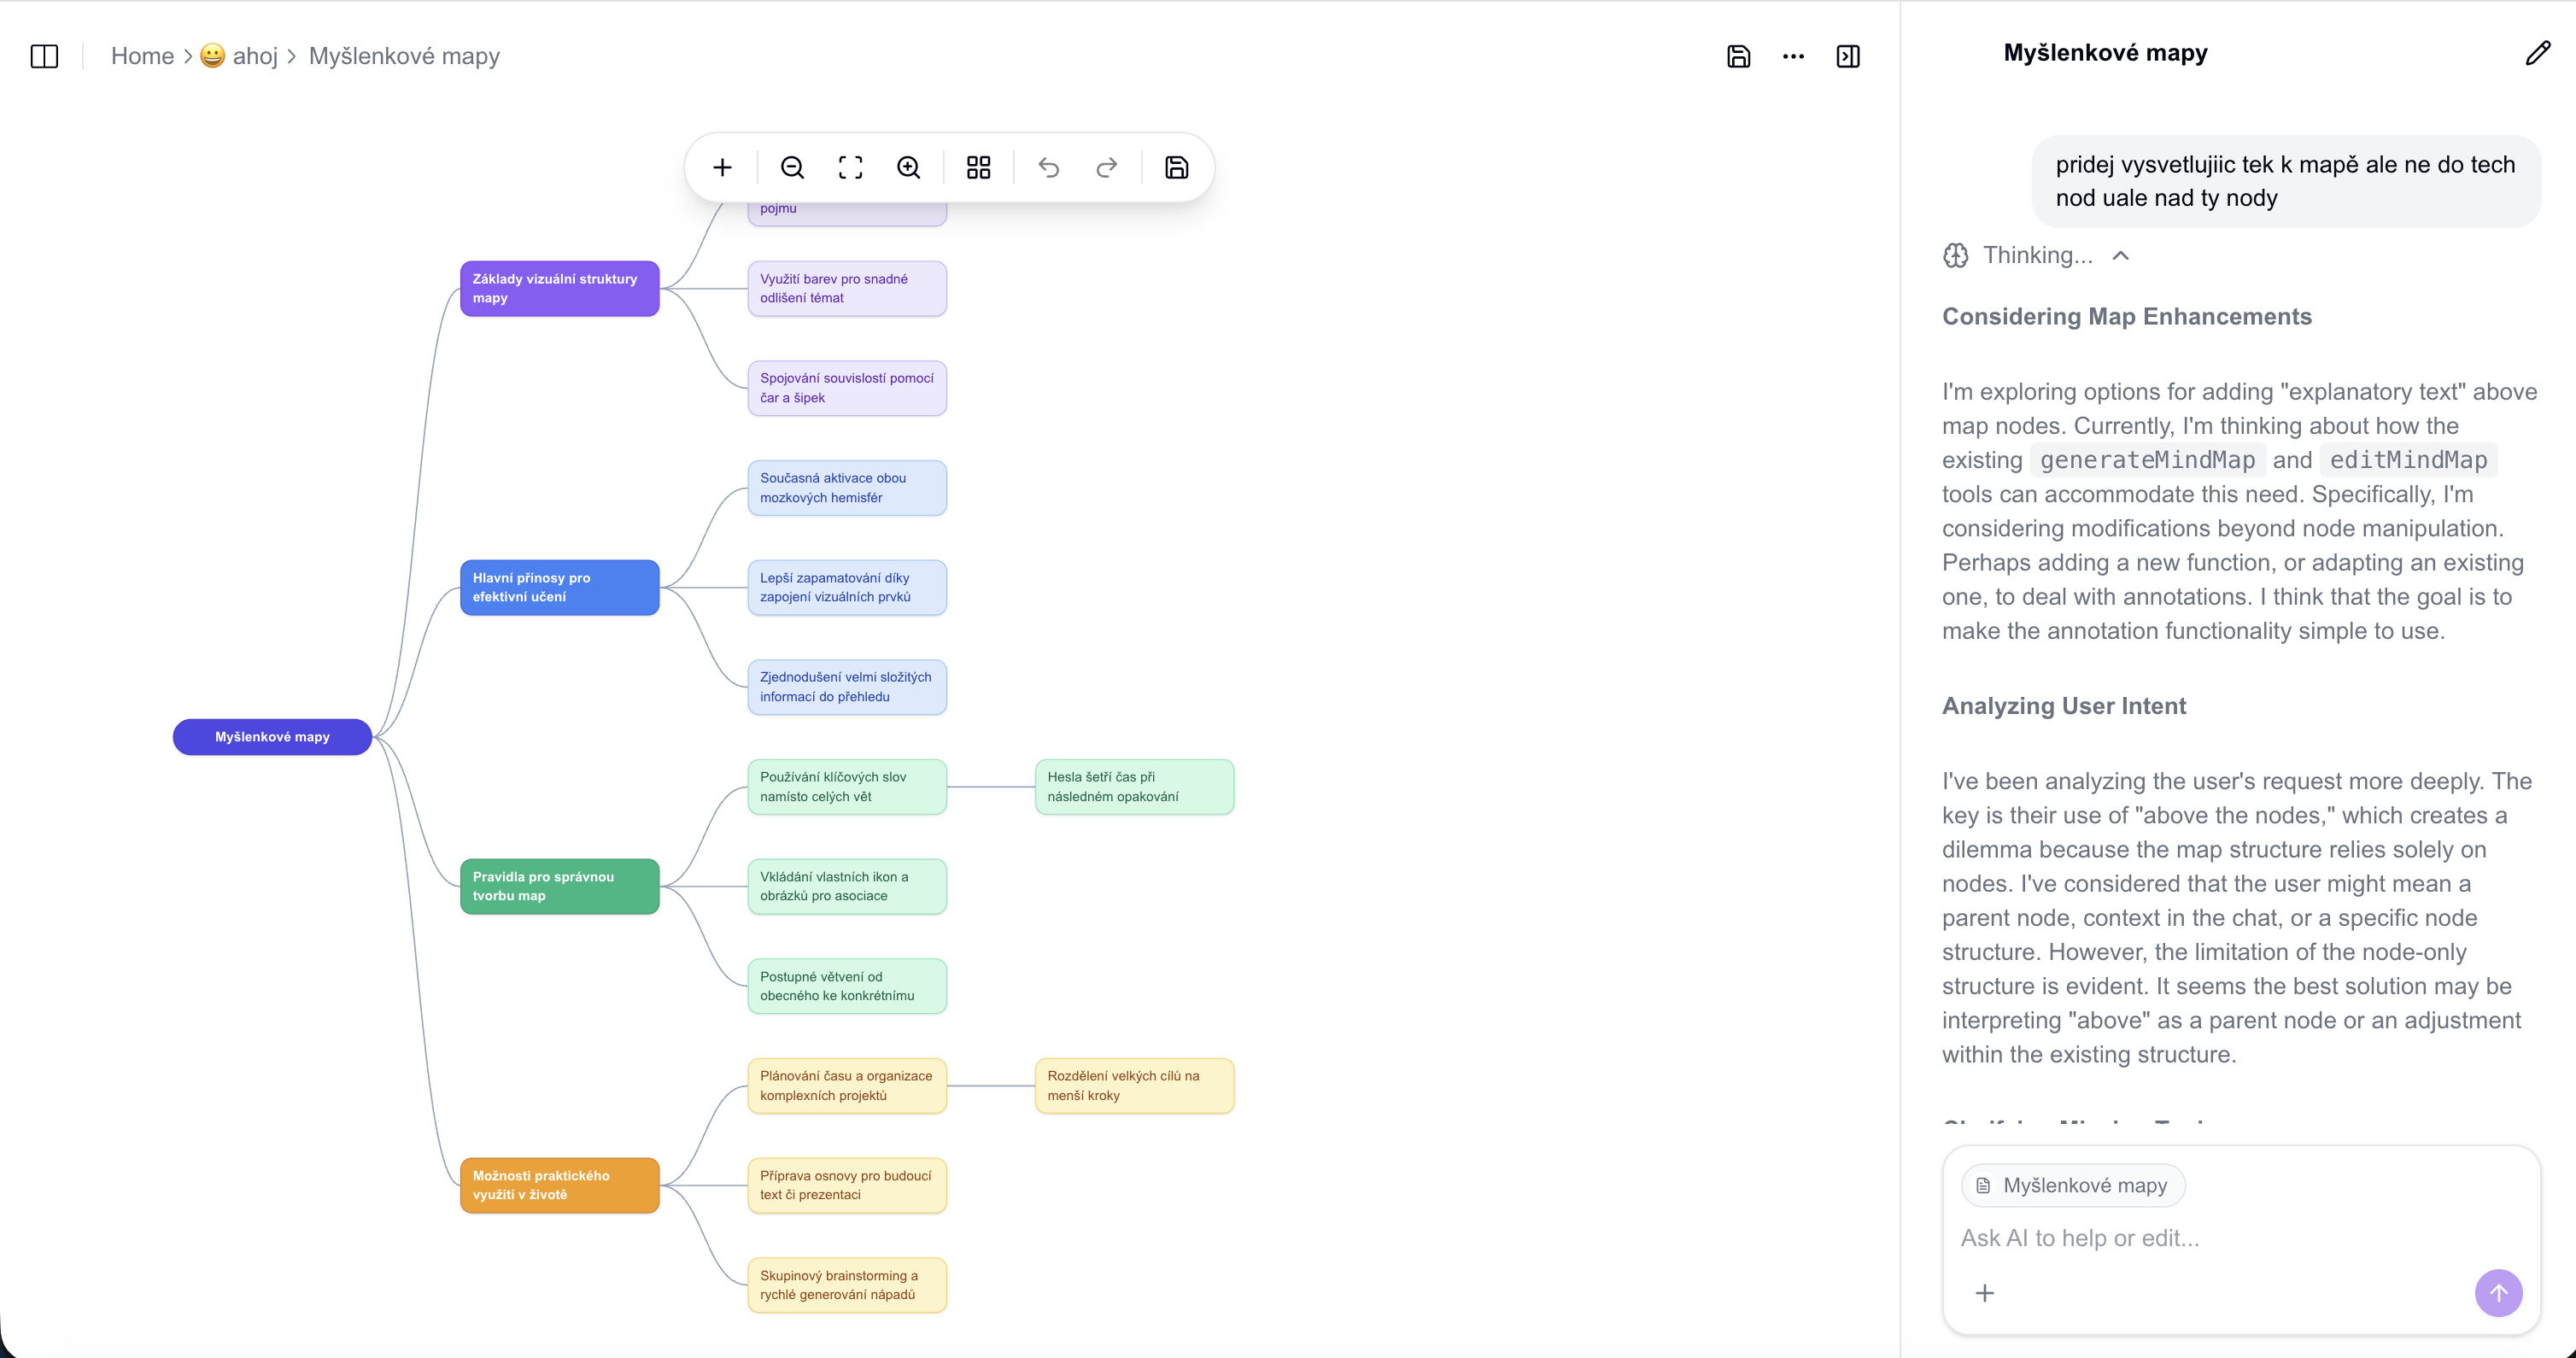
Task: Toggle the left sidebar panel icon
Action: click(x=45, y=56)
